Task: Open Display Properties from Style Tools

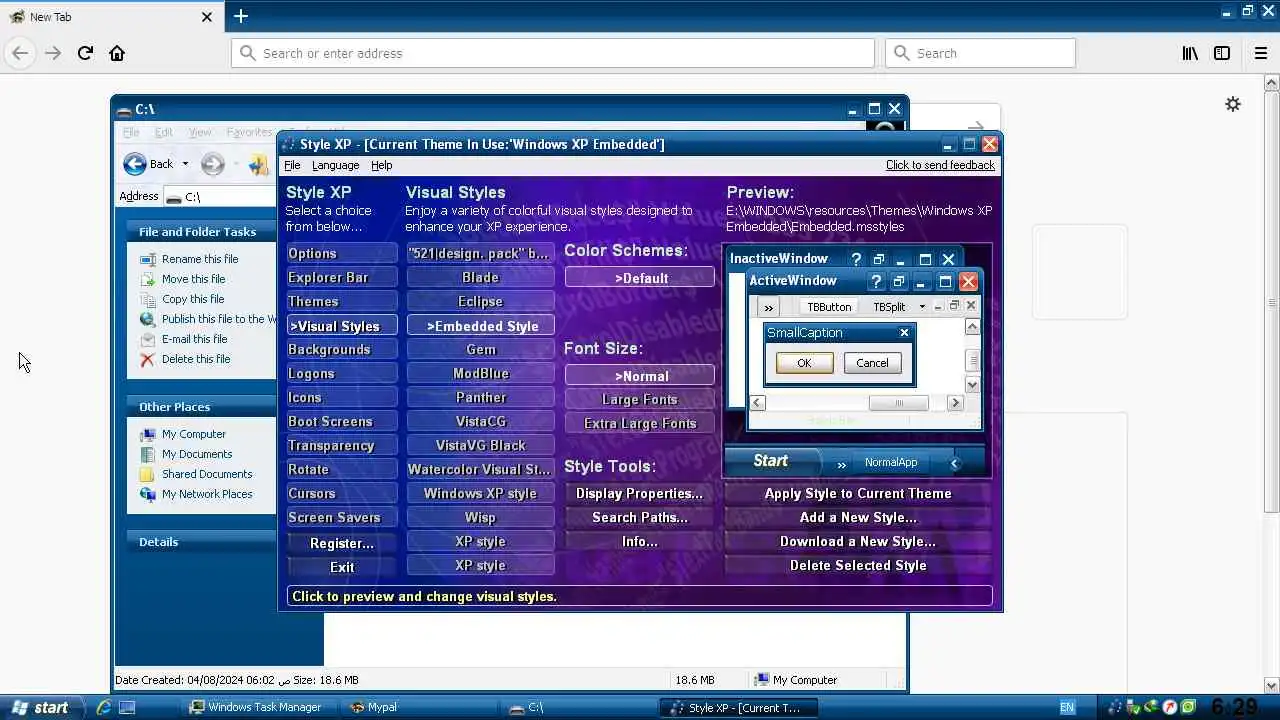Action: pyautogui.click(x=640, y=494)
